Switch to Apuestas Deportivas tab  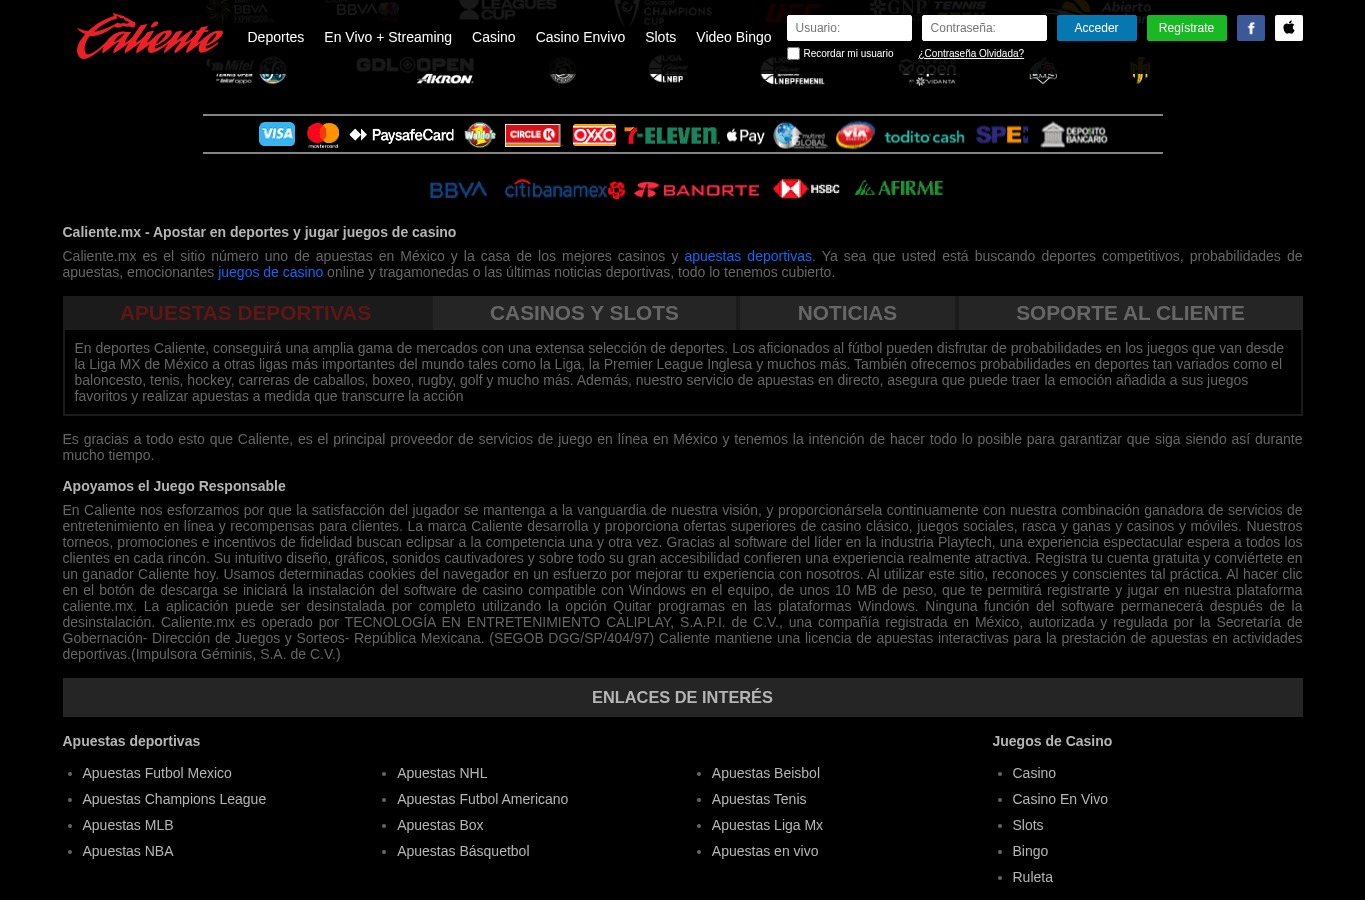[x=246, y=313]
